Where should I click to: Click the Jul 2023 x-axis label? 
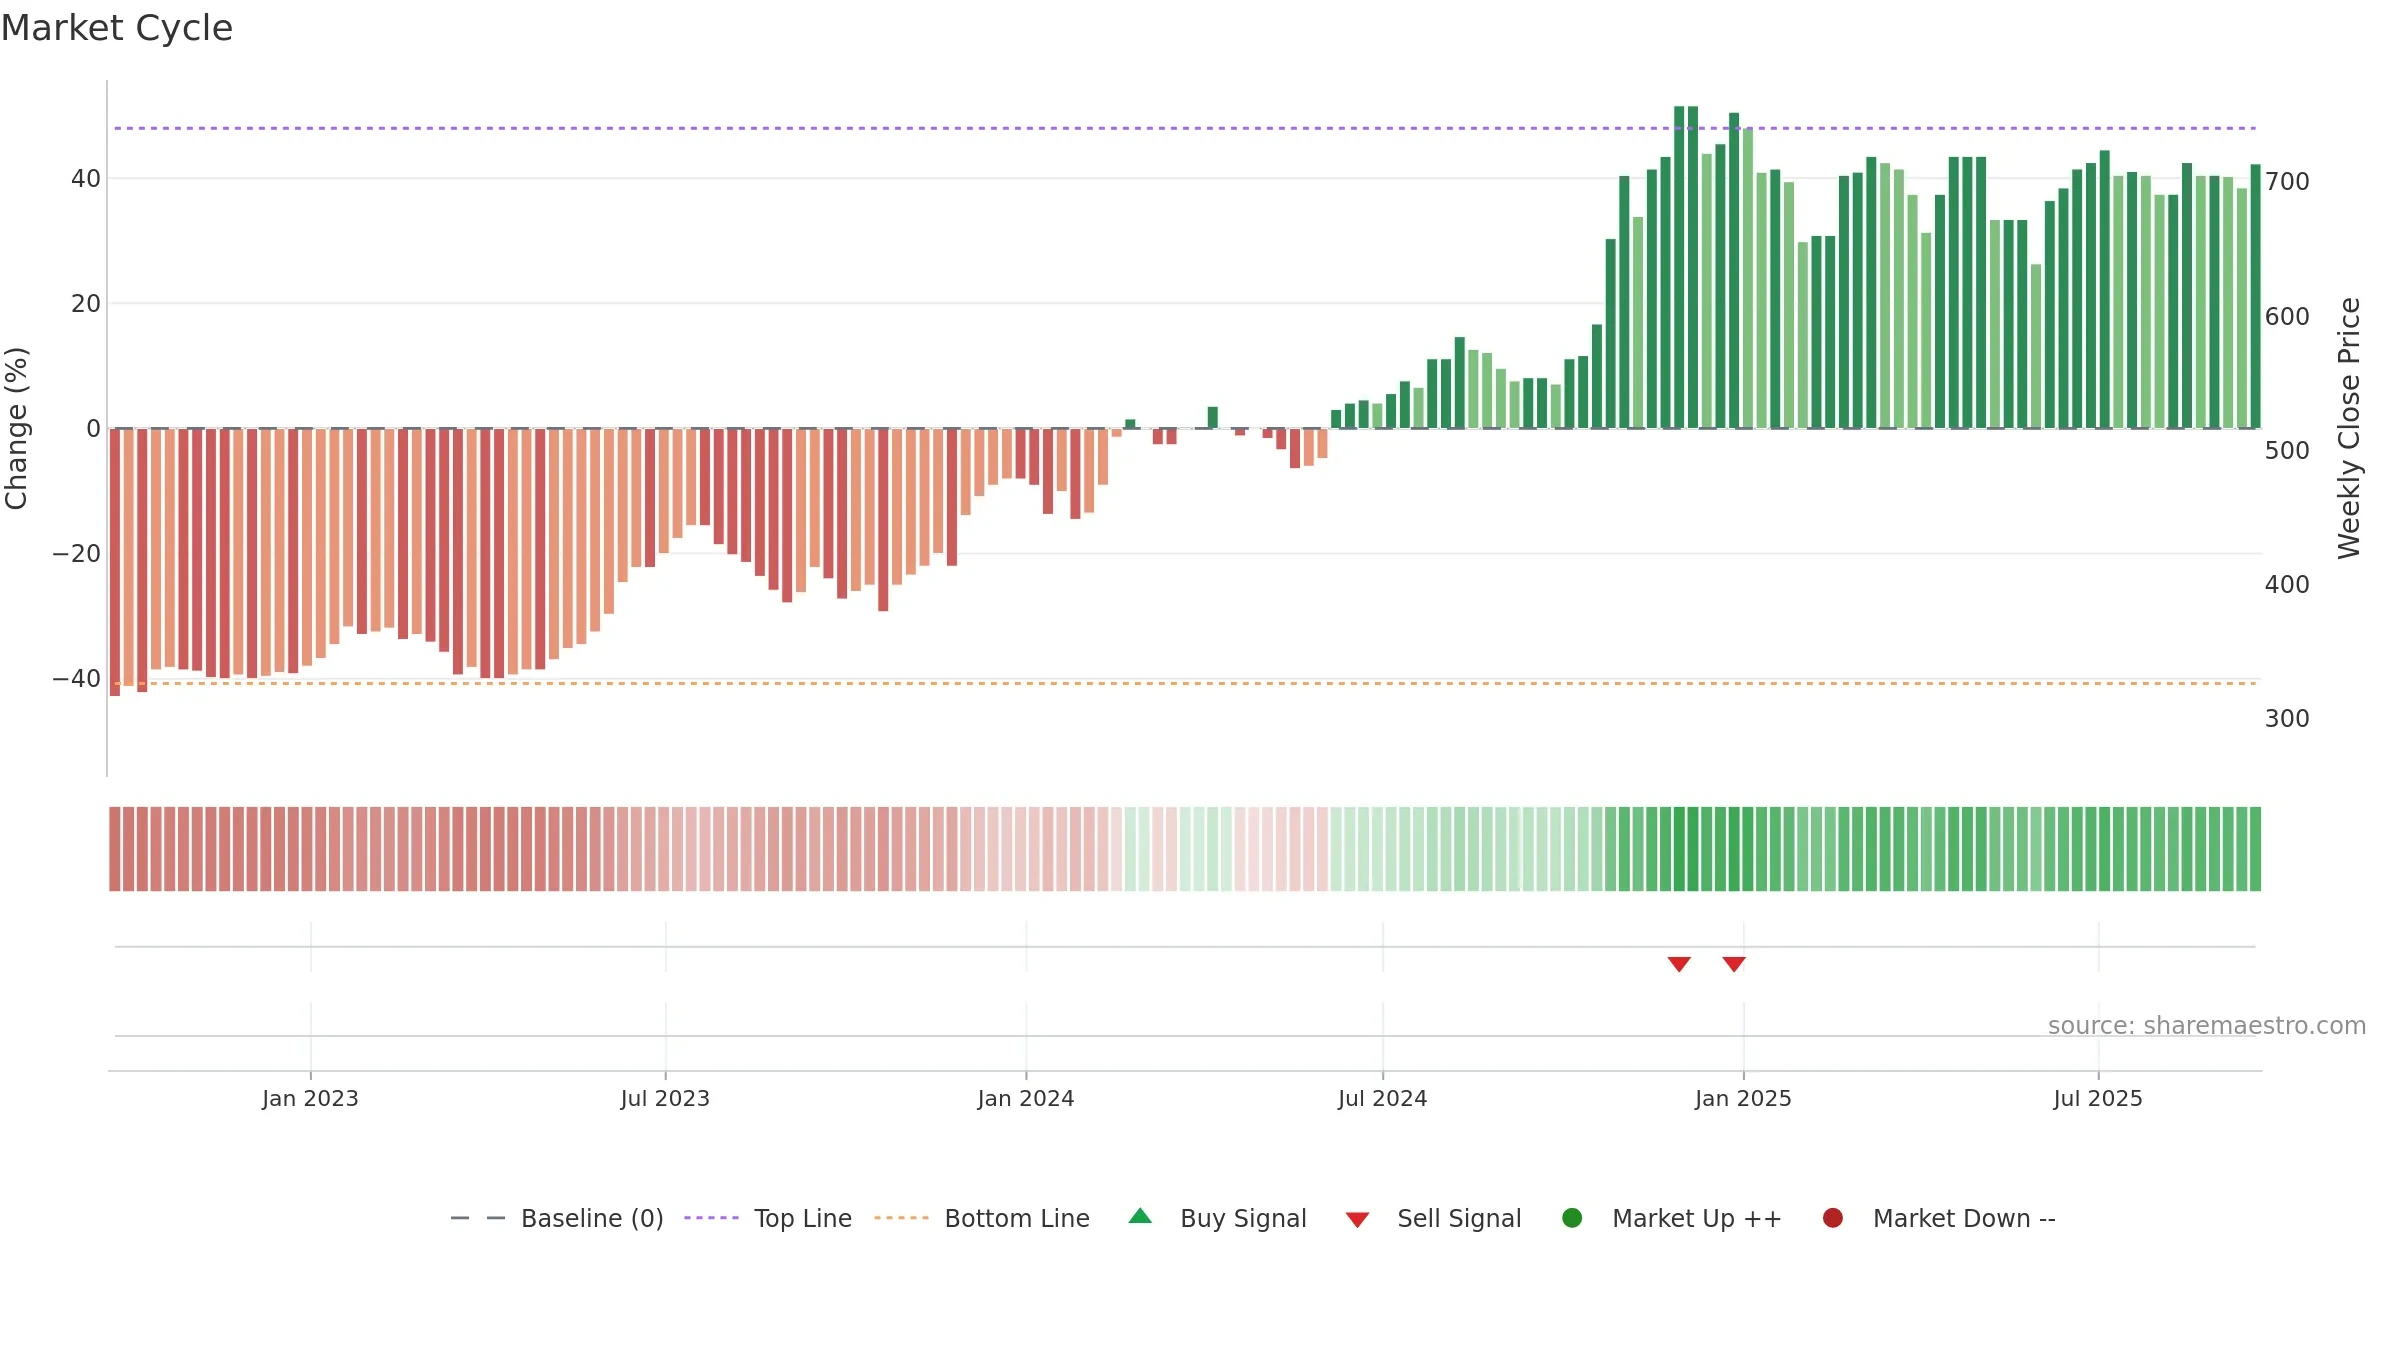pyautogui.click(x=665, y=1098)
